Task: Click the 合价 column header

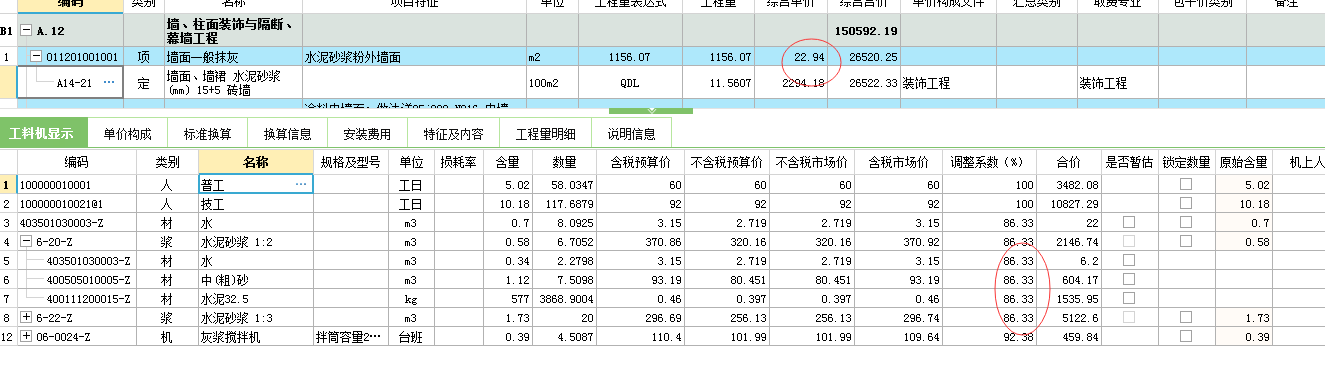Action: 1068,162
